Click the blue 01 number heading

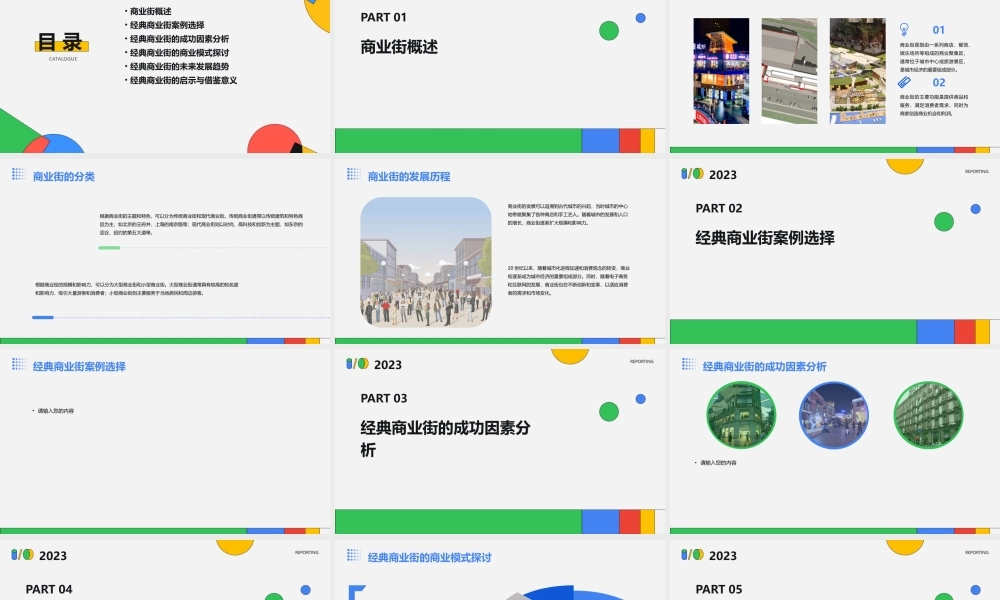click(x=938, y=30)
